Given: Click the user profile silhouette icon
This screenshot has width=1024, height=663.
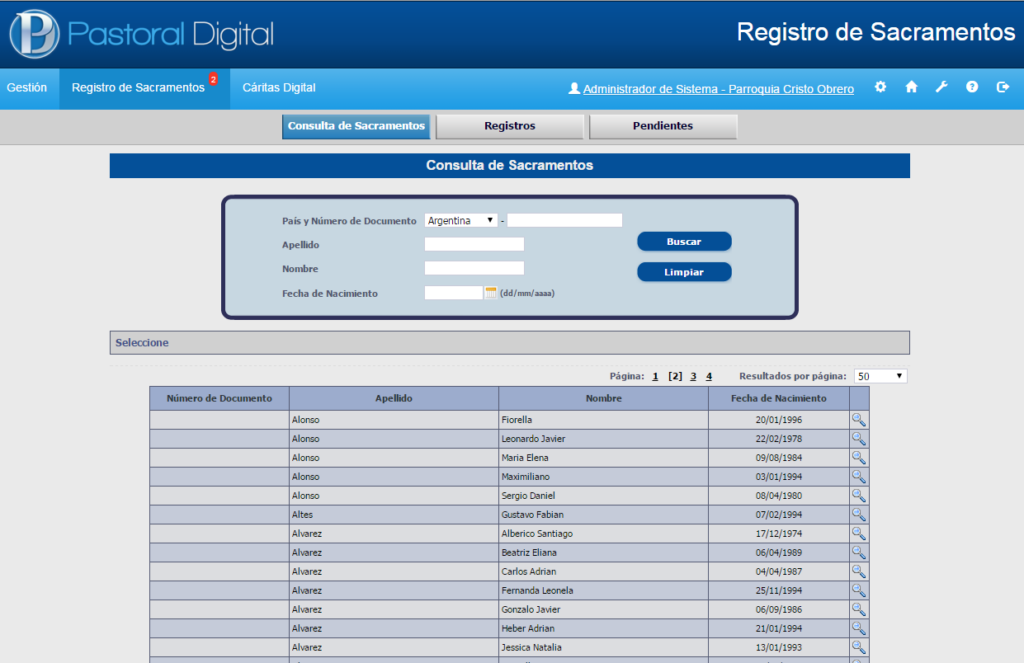Looking at the screenshot, I should point(574,88).
